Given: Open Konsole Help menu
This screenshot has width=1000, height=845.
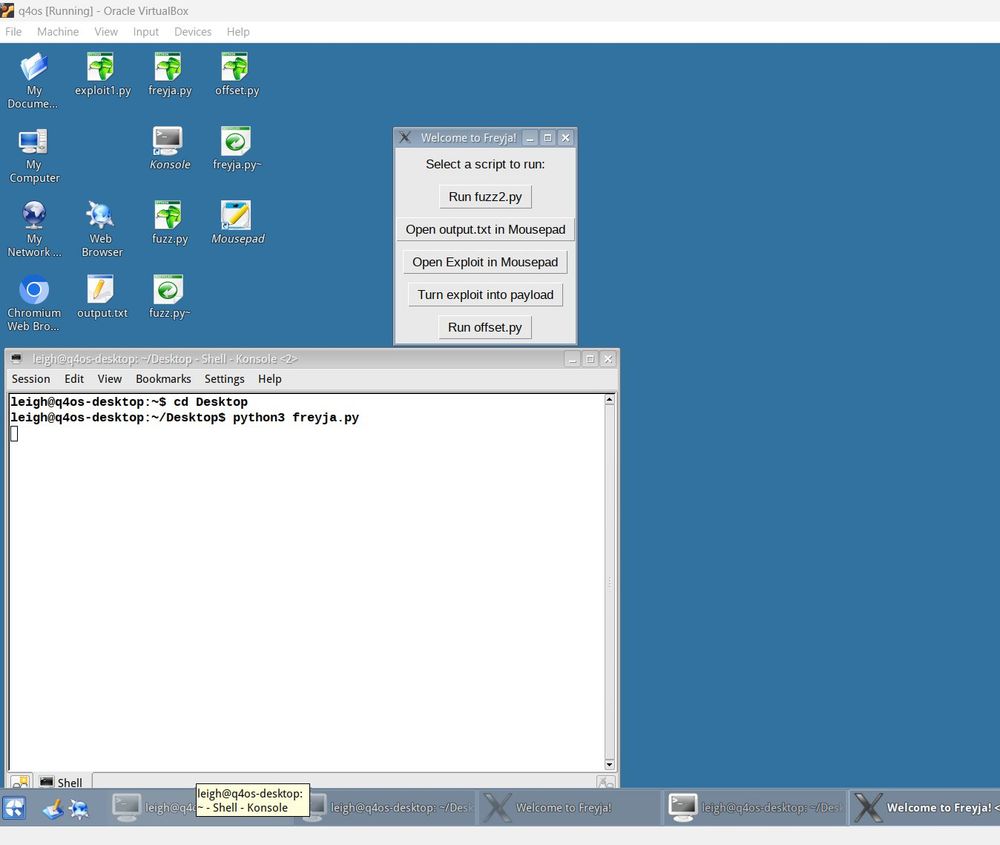Looking at the screenshot, I should tap(270, 379).
